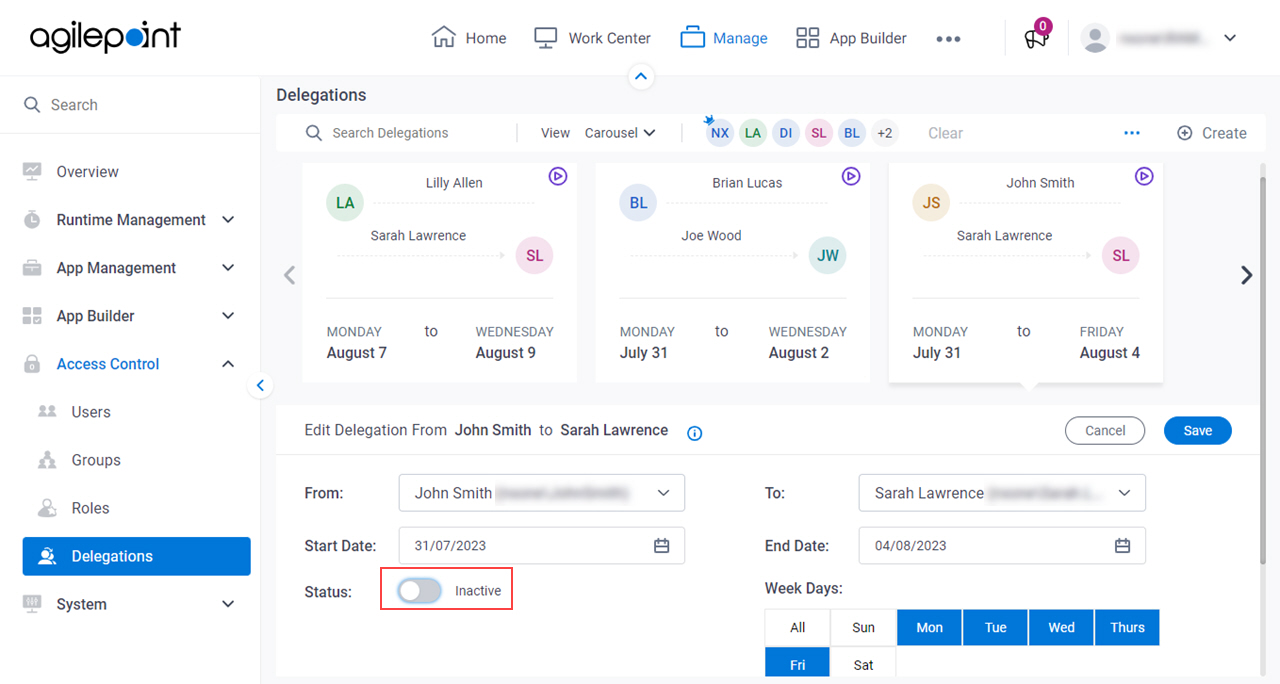Image resolution: width=1280 pixels, height=684 pixels.
Task: Show the +2 additional user filters
Action: tap(884, 133)
